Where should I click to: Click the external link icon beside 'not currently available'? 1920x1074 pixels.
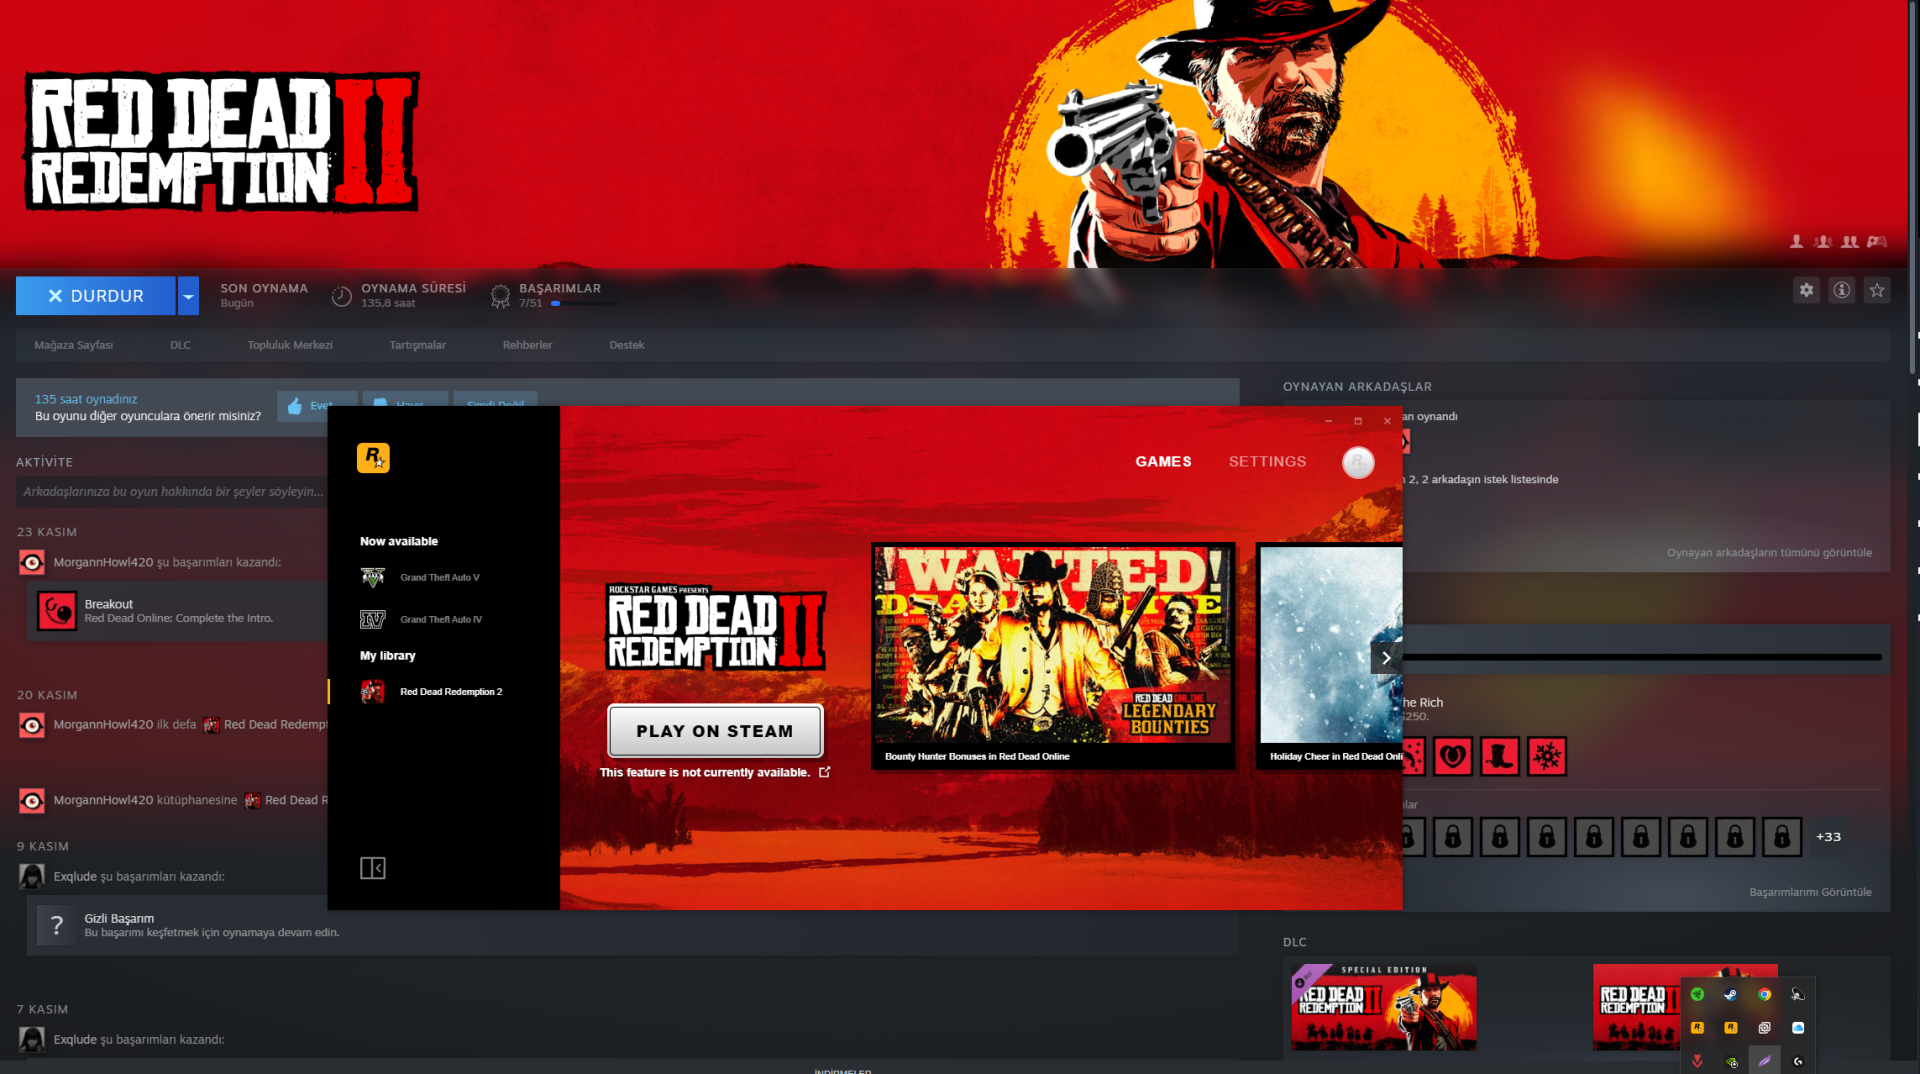[x=825, y=772]
